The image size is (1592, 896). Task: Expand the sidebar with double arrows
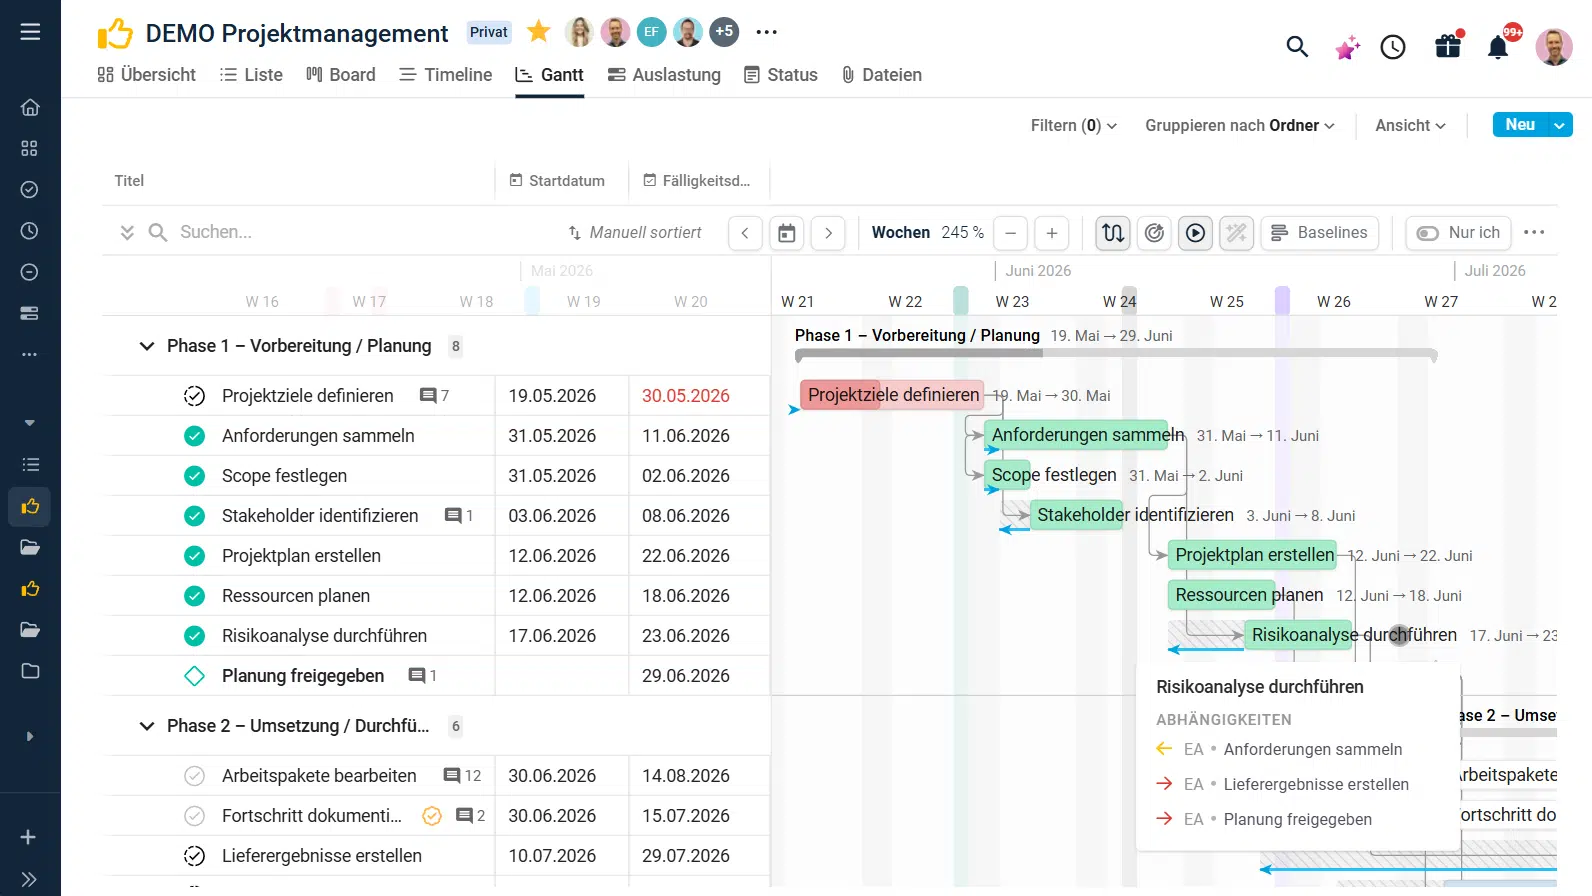pyautogui.click(x=29, y=879)
